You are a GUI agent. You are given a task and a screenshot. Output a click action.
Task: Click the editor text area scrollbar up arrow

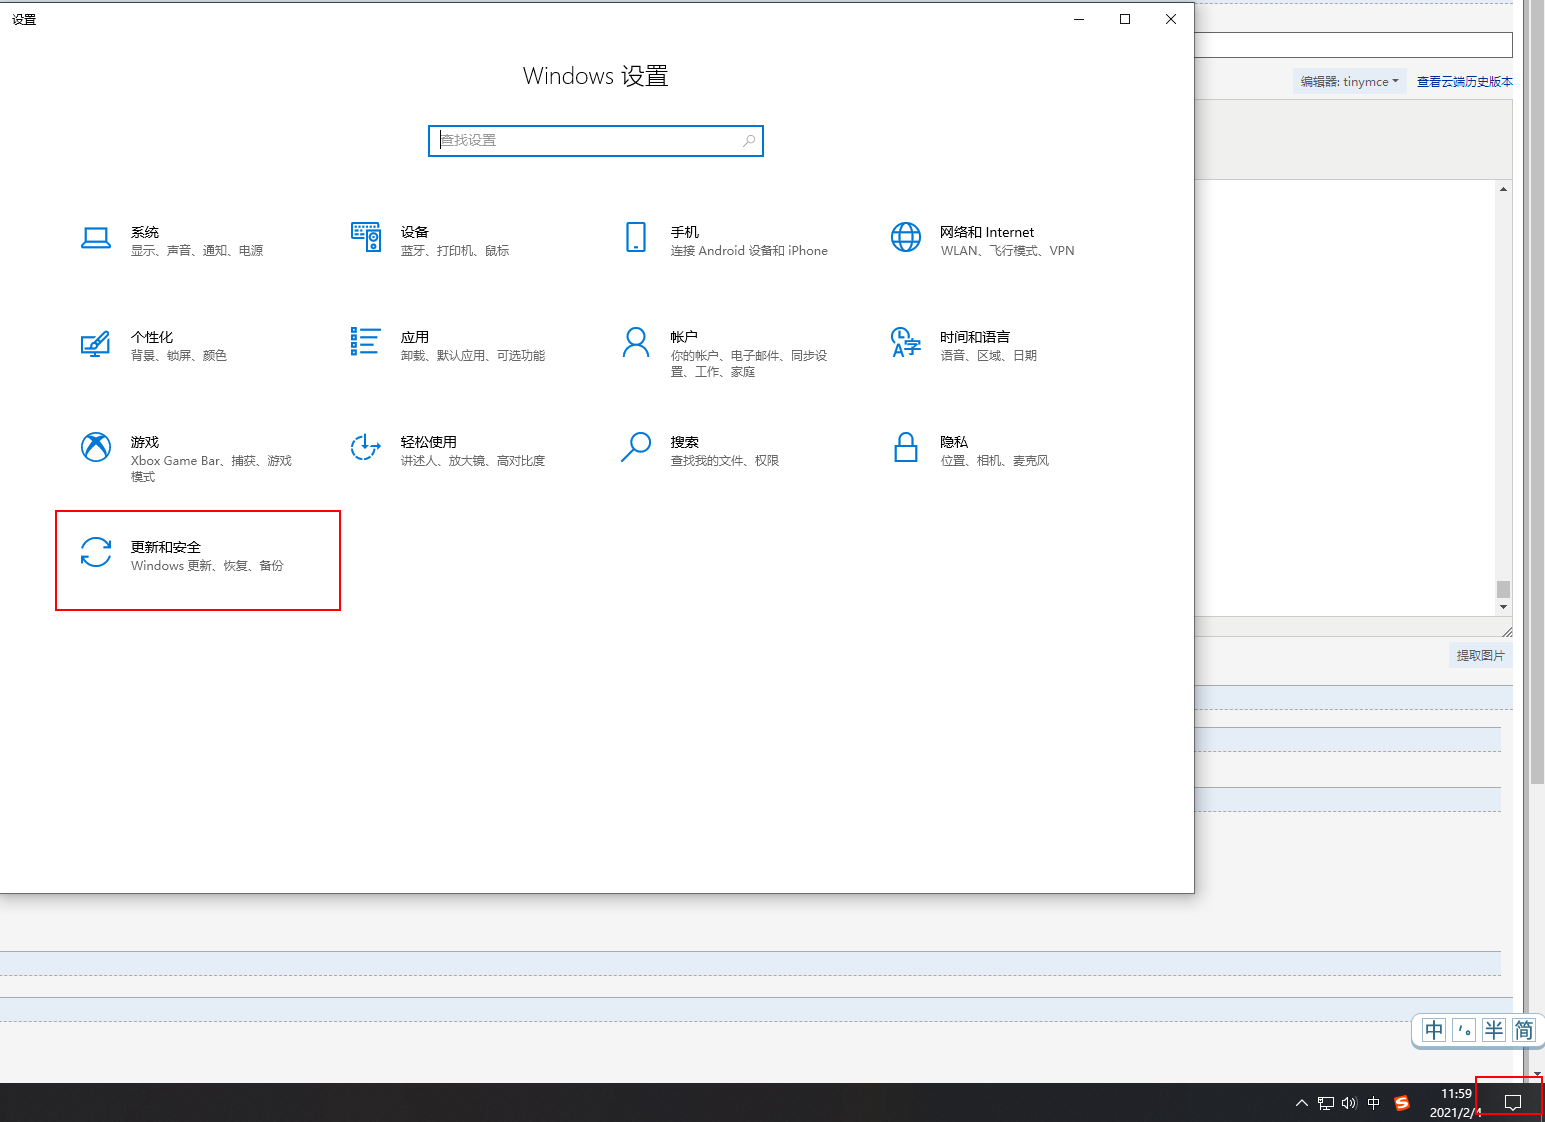coord(1503,189)
